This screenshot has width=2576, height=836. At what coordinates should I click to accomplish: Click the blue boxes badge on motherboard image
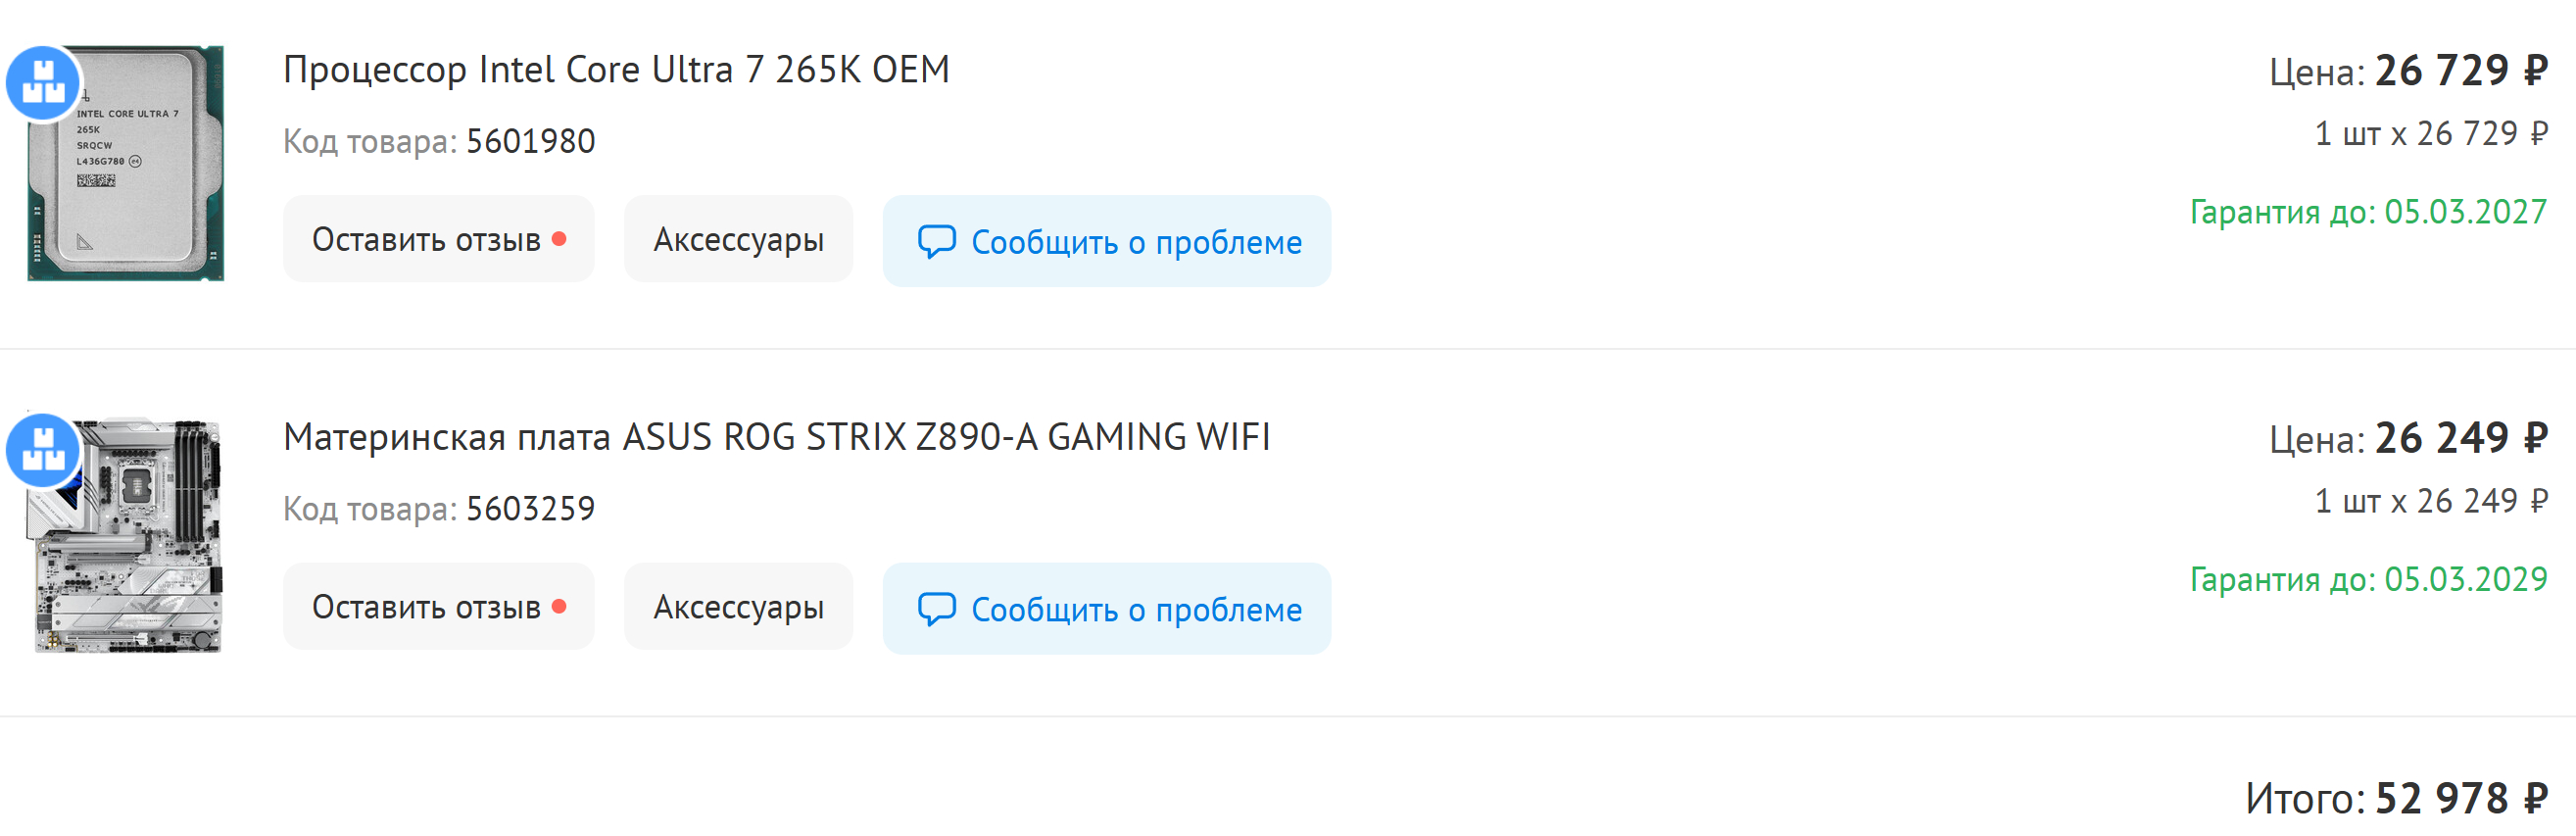click(x=43, y=450)
